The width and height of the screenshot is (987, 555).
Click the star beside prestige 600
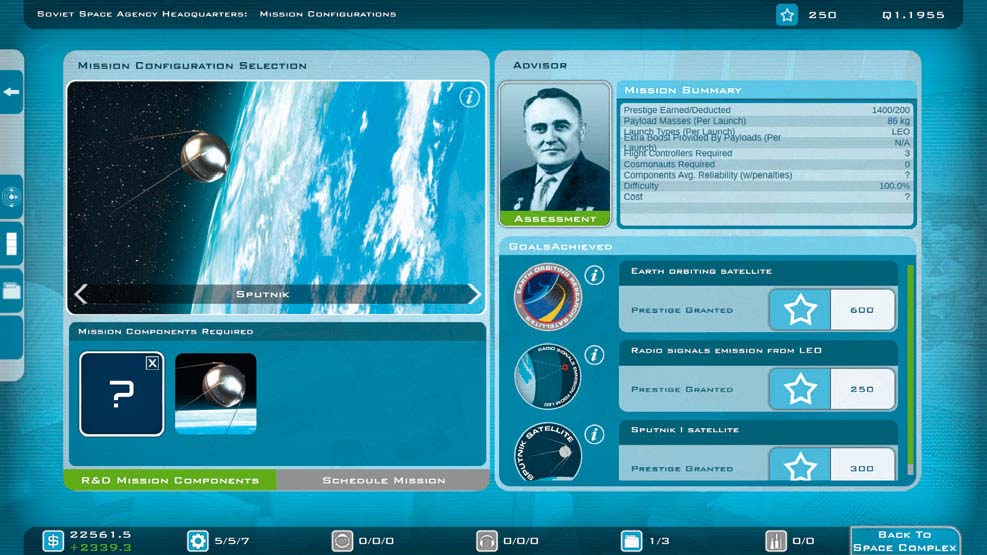point(800,310)
